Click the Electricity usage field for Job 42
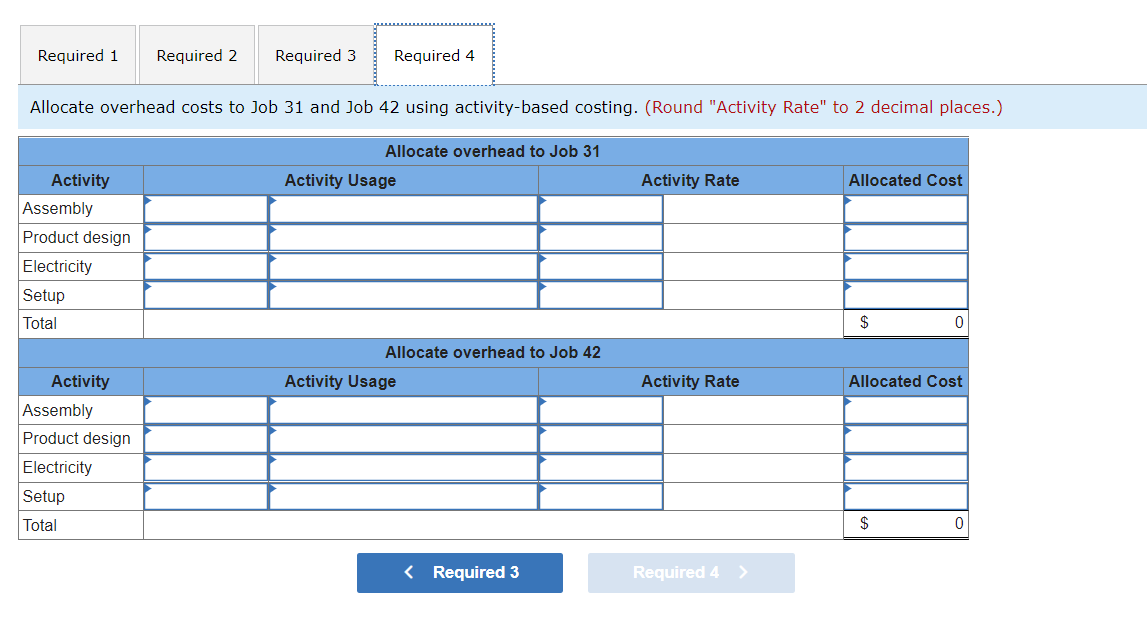1147x635 pixels. [205, 467]
